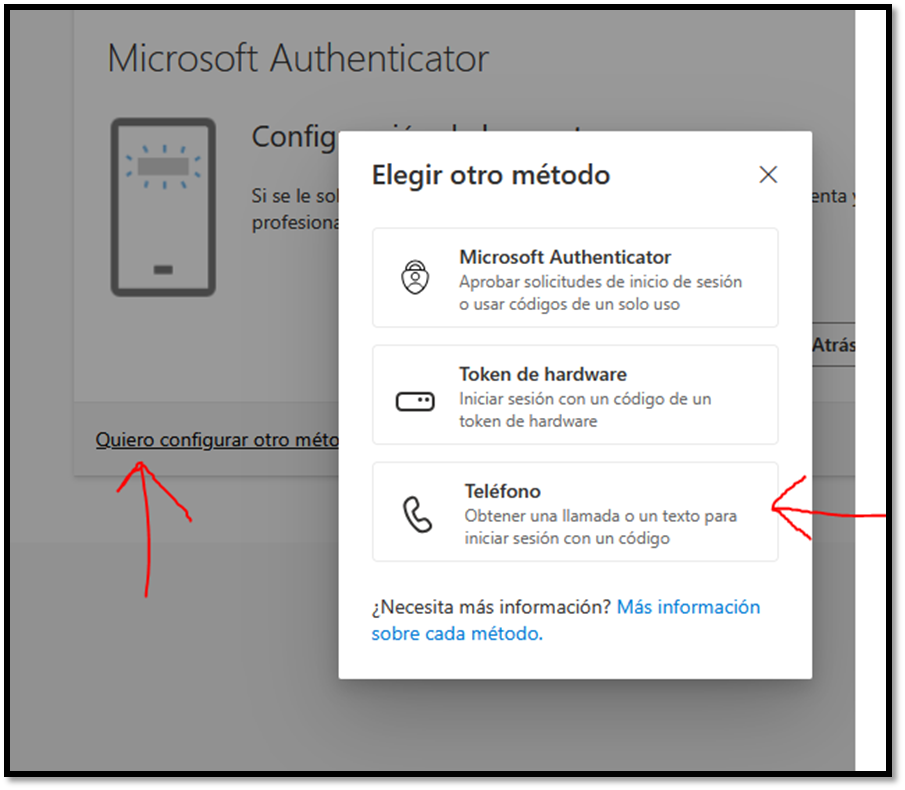Click Quiero configurar otro método link
Screen dimensions: 905x790
[x=218, y=440]
